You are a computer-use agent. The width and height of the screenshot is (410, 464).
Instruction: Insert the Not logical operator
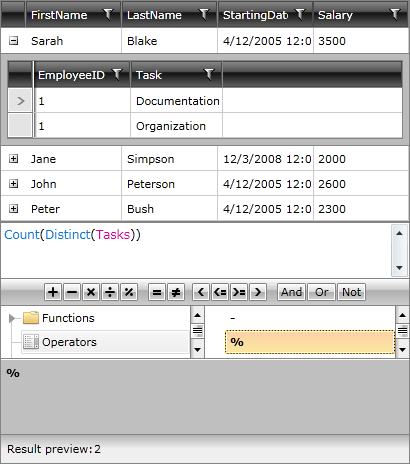(352, 292)
